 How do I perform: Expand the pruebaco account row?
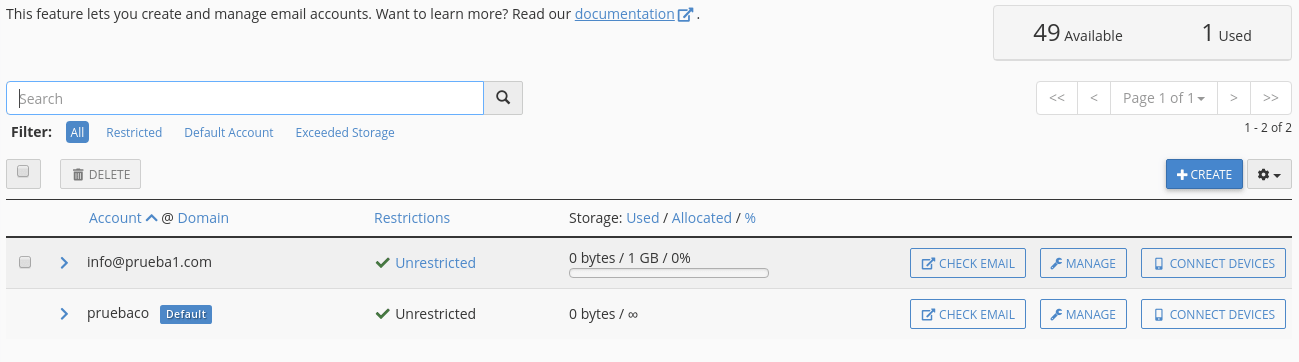(64, 314)
